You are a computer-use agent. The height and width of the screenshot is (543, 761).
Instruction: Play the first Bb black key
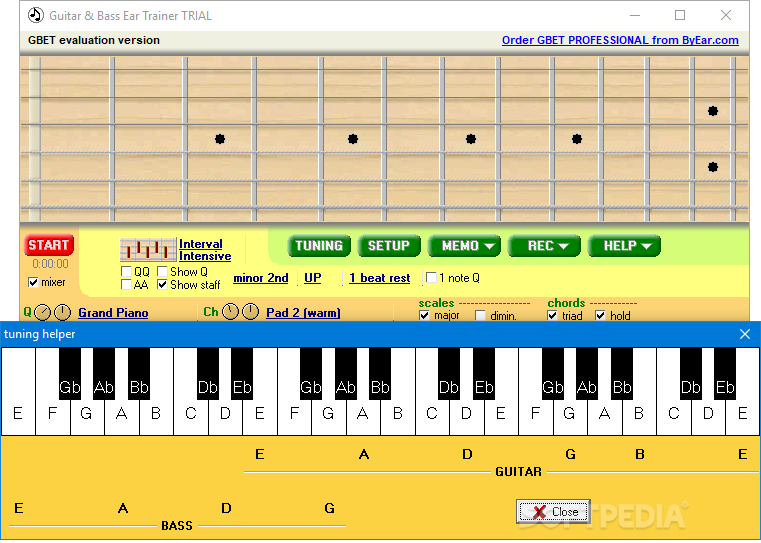tap(139, 374)
